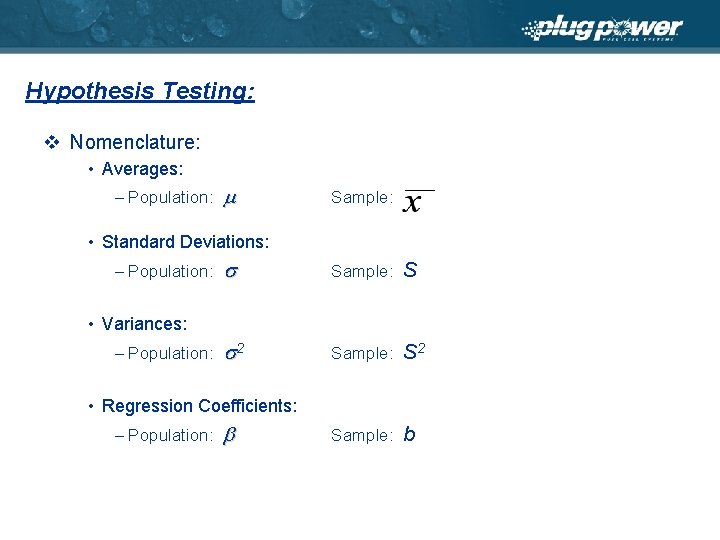Click the sample coefficient b symbol
Viewport: 720px width, 540px height.
pos(410,434)
